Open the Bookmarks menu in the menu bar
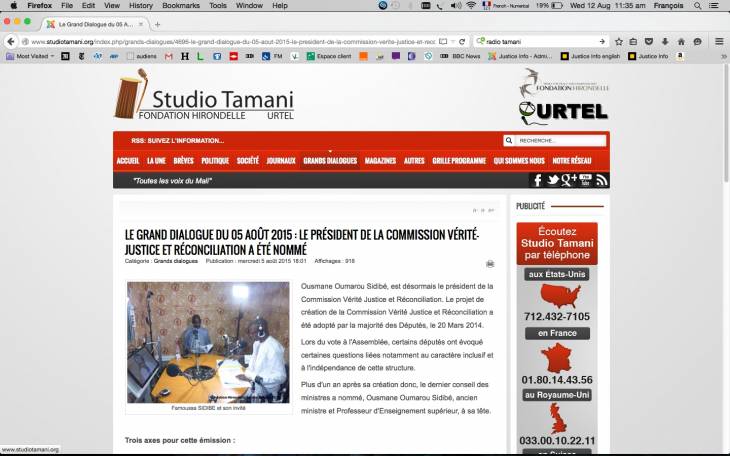Viewport: 730px width, 456px height. tap(181, 6)
